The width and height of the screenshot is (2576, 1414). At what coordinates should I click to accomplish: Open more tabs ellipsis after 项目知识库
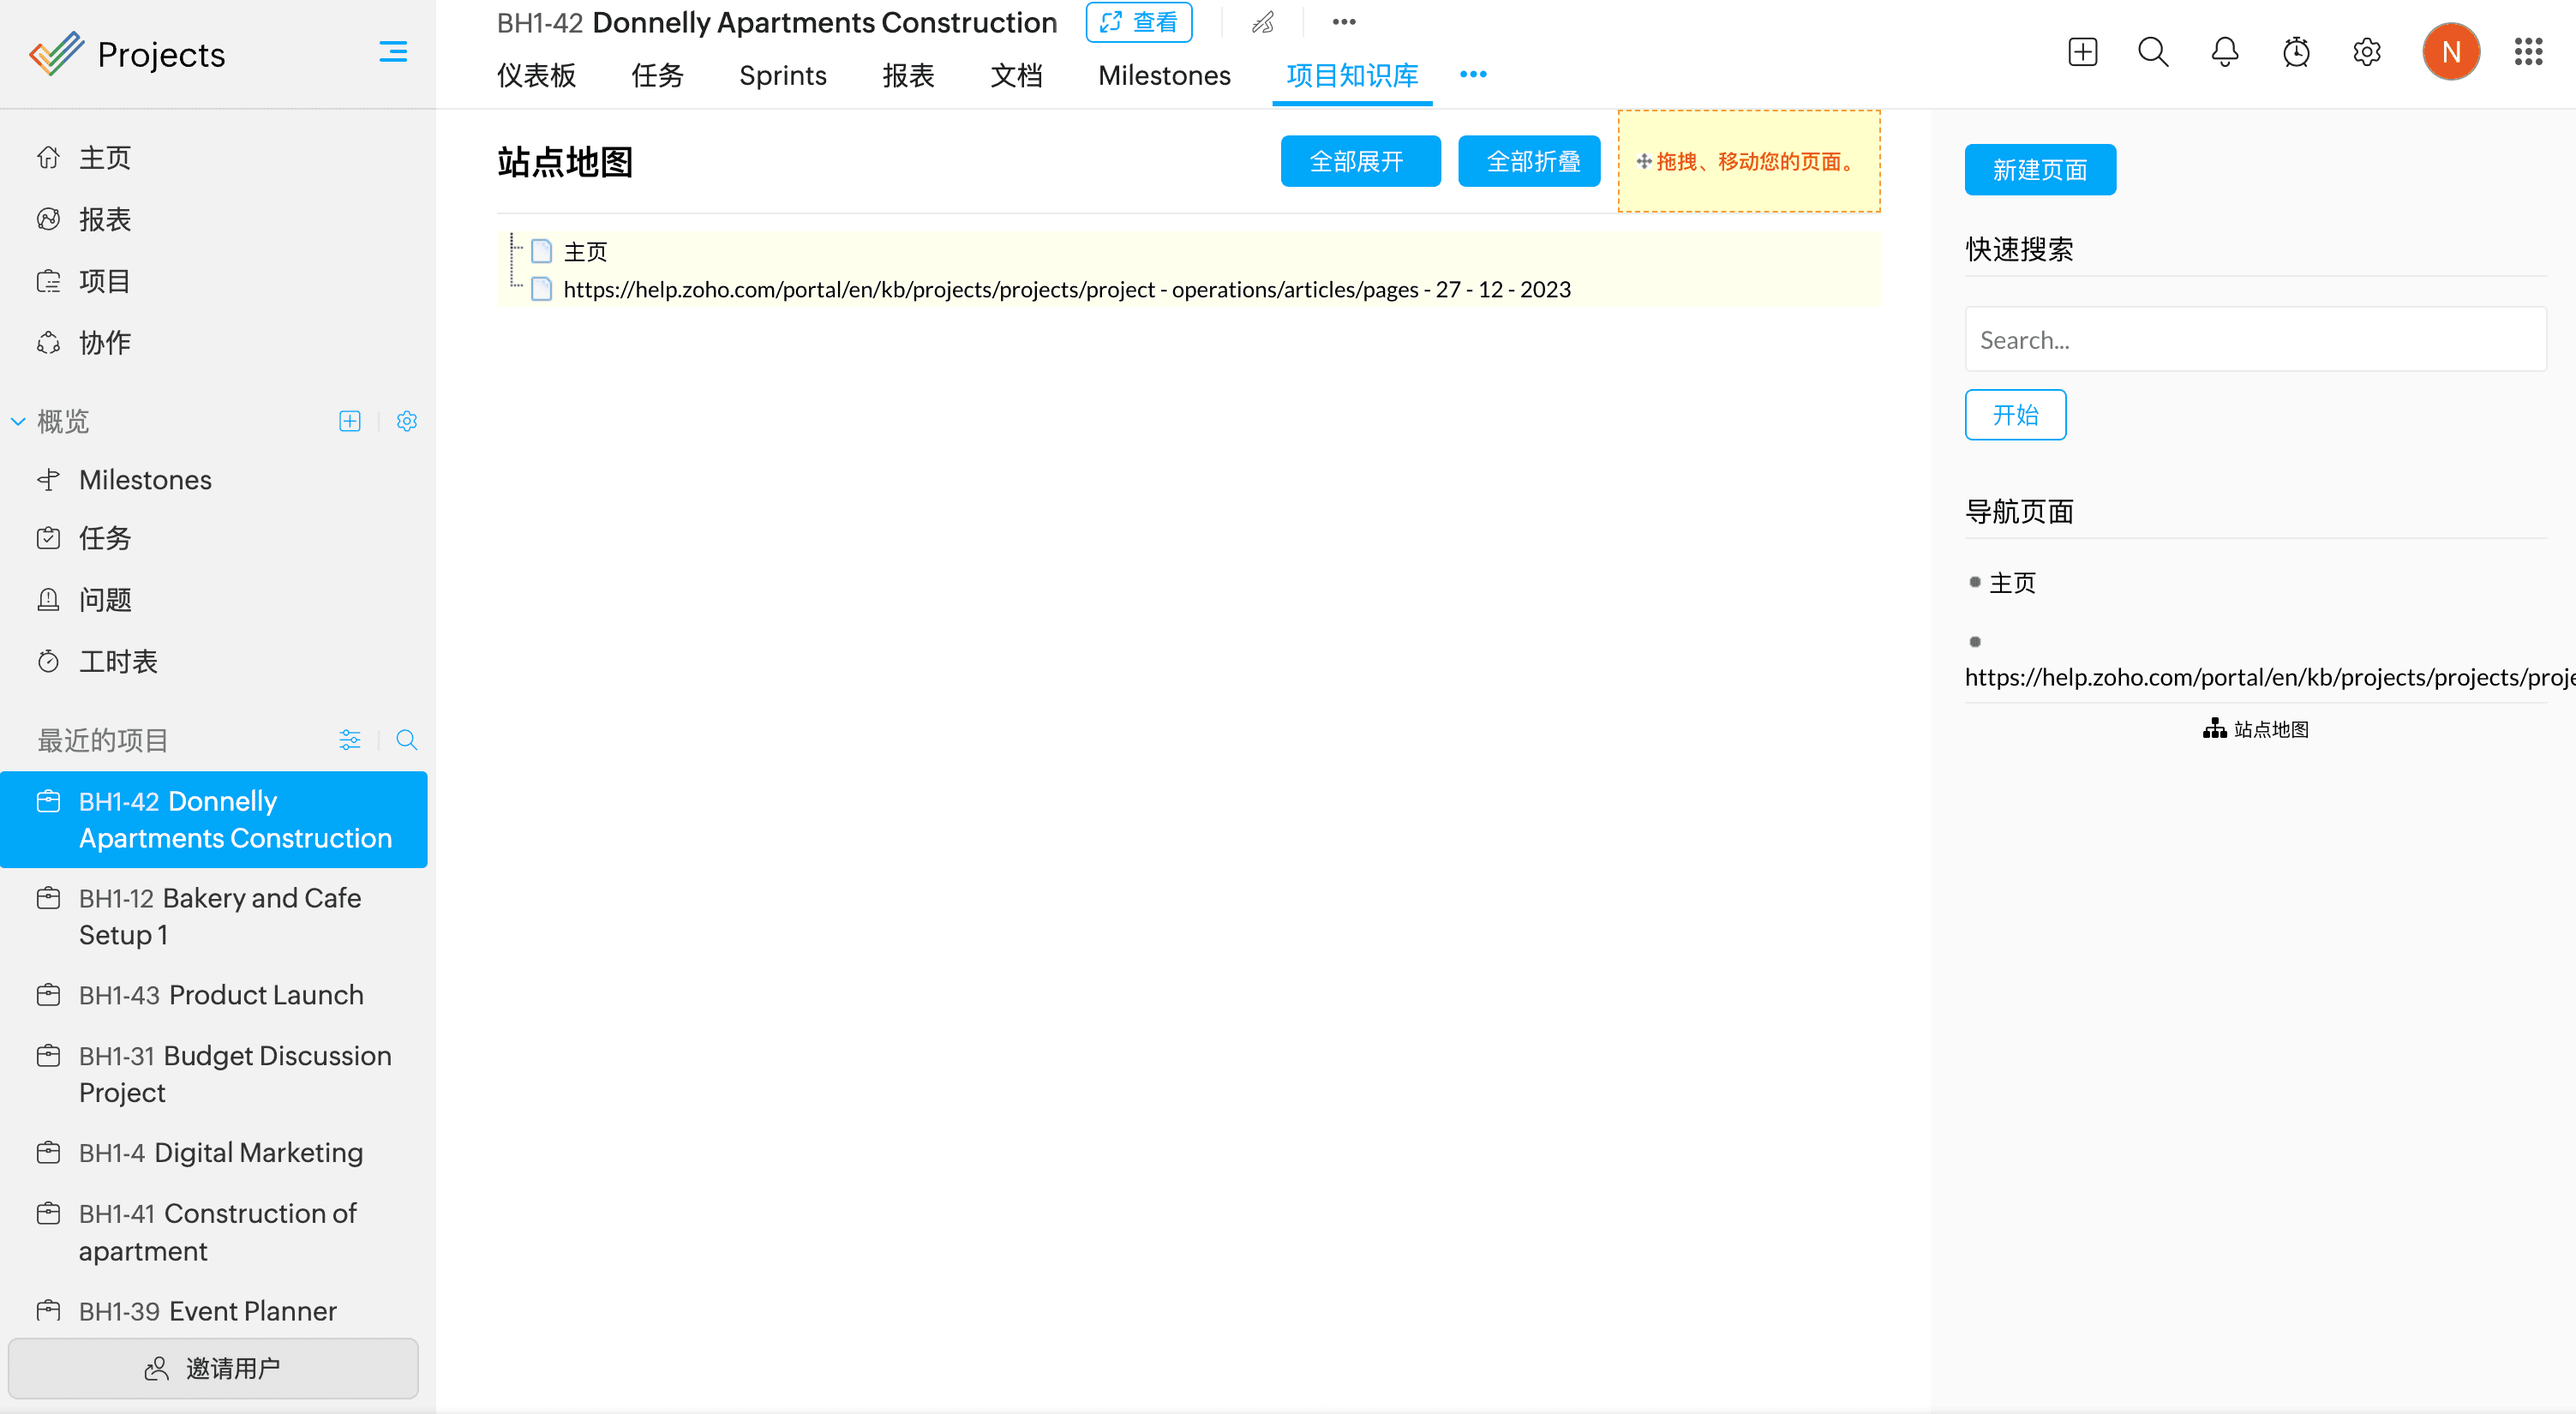(1473, 75)
